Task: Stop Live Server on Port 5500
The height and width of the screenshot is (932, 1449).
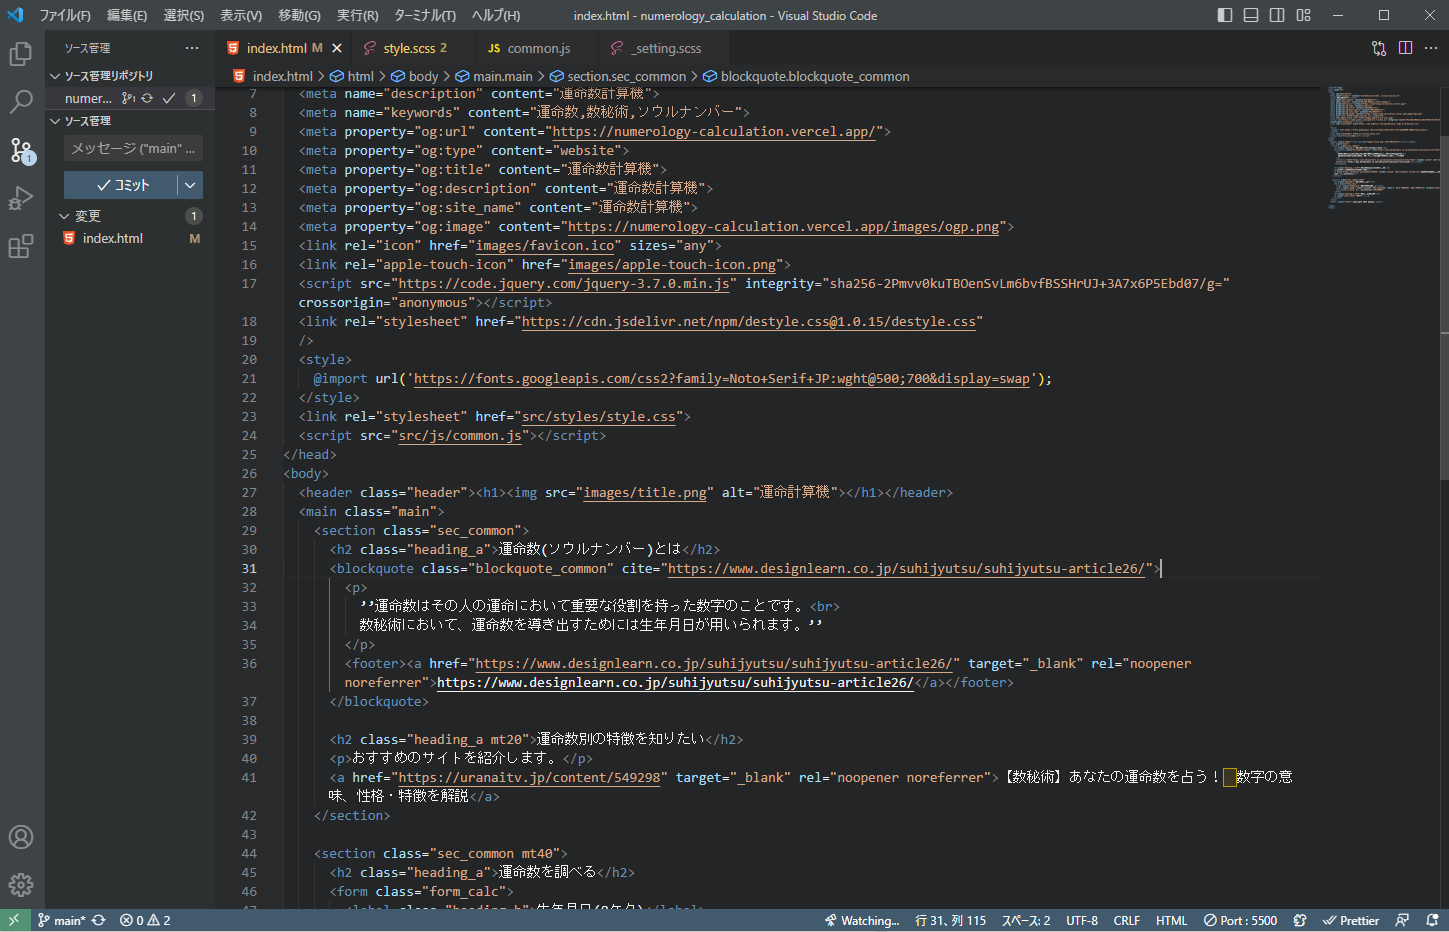Action: 1240,920
